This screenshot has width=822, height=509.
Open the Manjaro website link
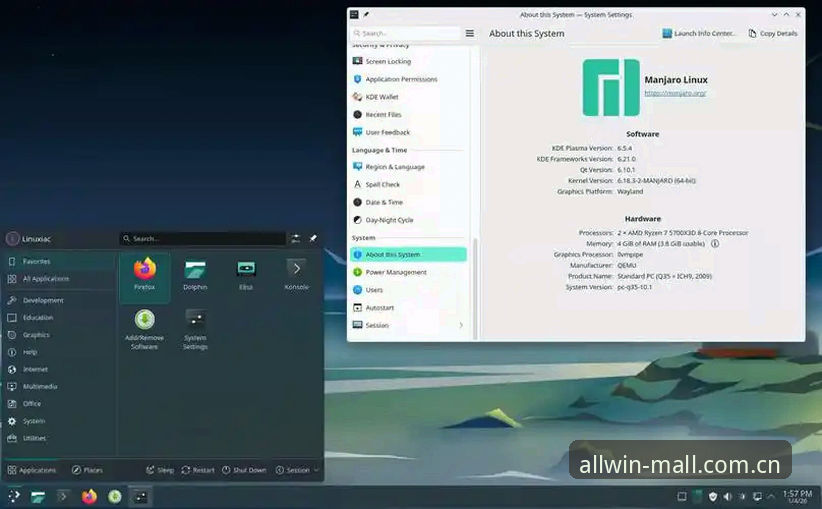[x=675, y=93]
